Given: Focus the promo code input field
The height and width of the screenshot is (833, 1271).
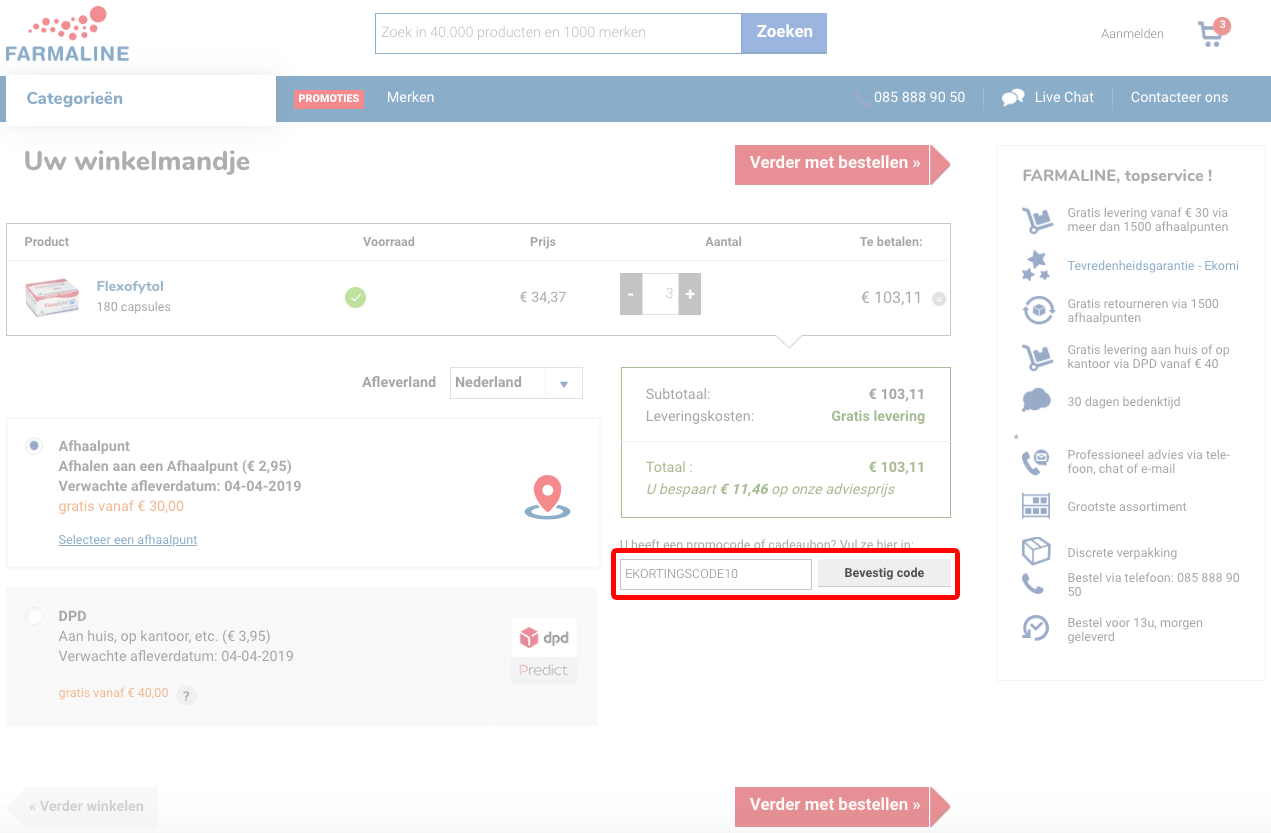Looking at the screenshot, I should (x=715, y=574).
